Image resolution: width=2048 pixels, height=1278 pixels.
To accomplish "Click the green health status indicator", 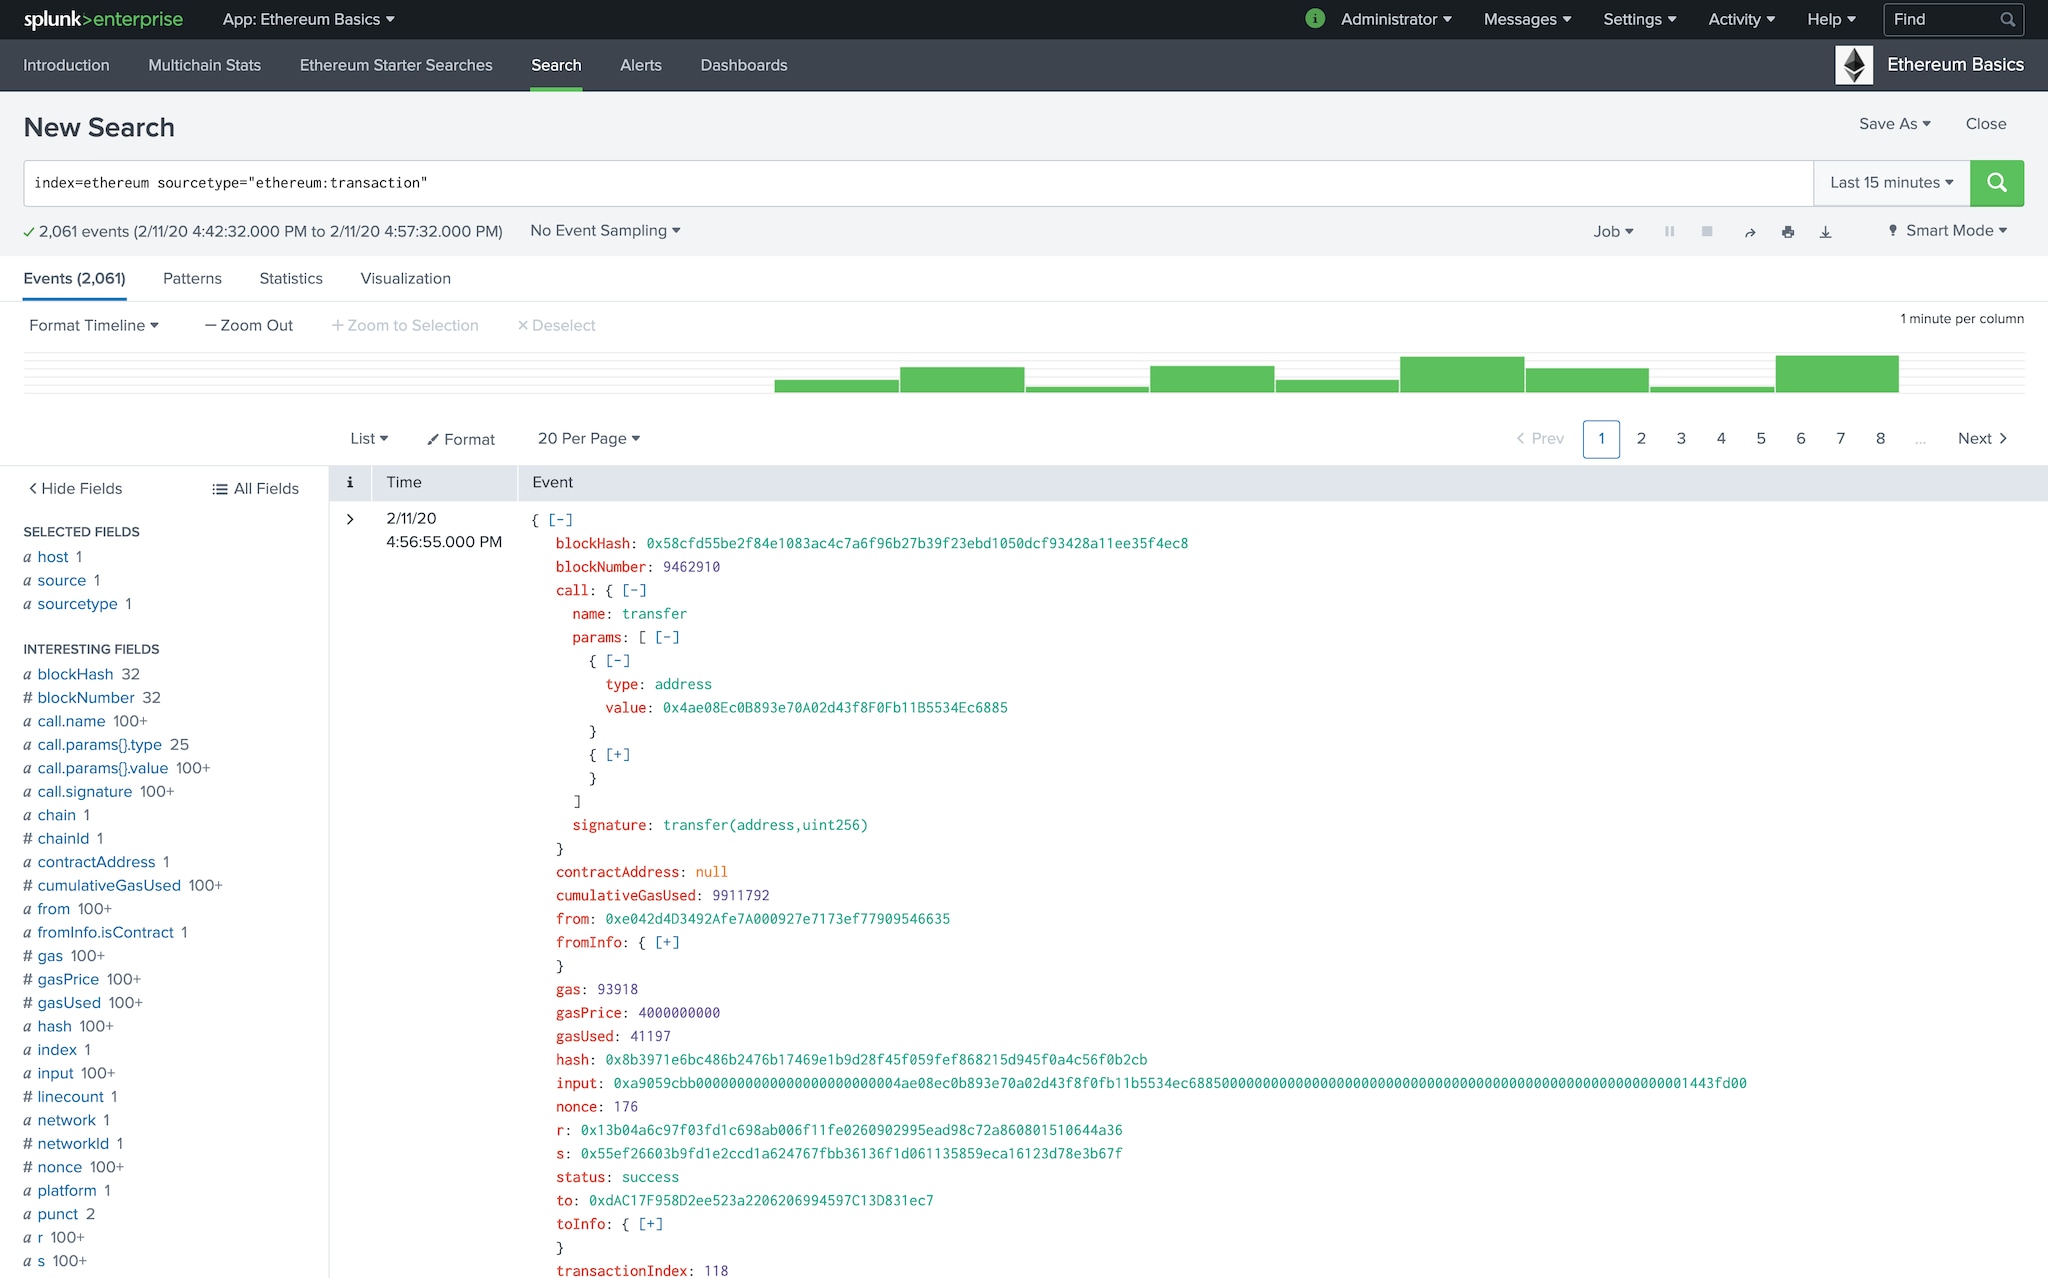I will (1315, 19).
